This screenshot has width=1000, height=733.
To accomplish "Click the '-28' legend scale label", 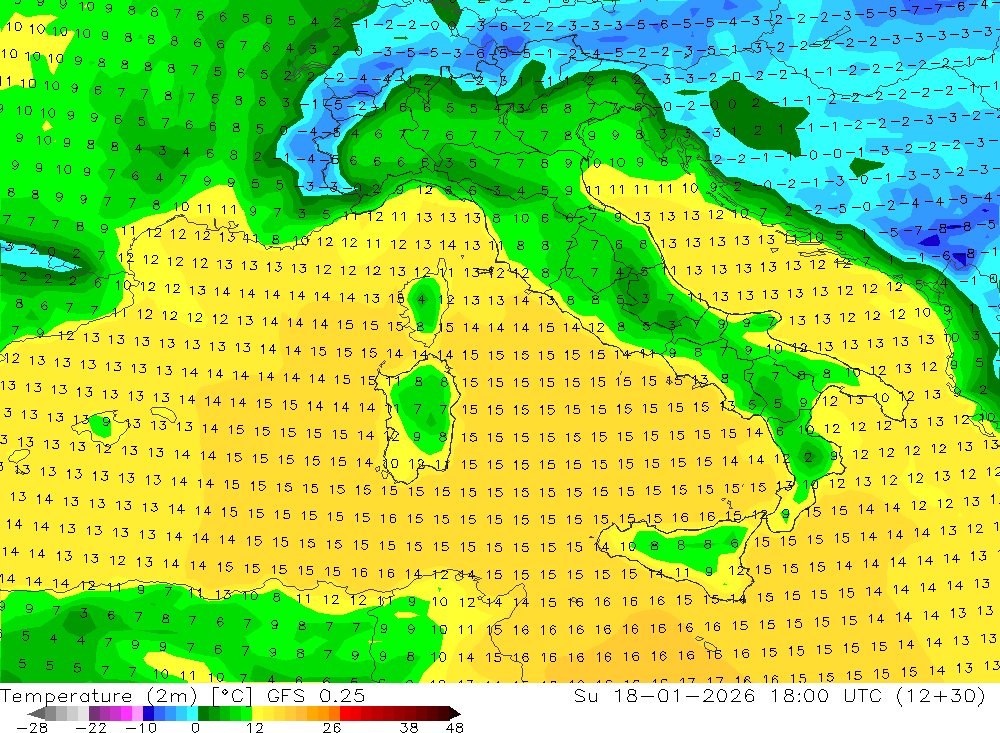I will [32, 728].
